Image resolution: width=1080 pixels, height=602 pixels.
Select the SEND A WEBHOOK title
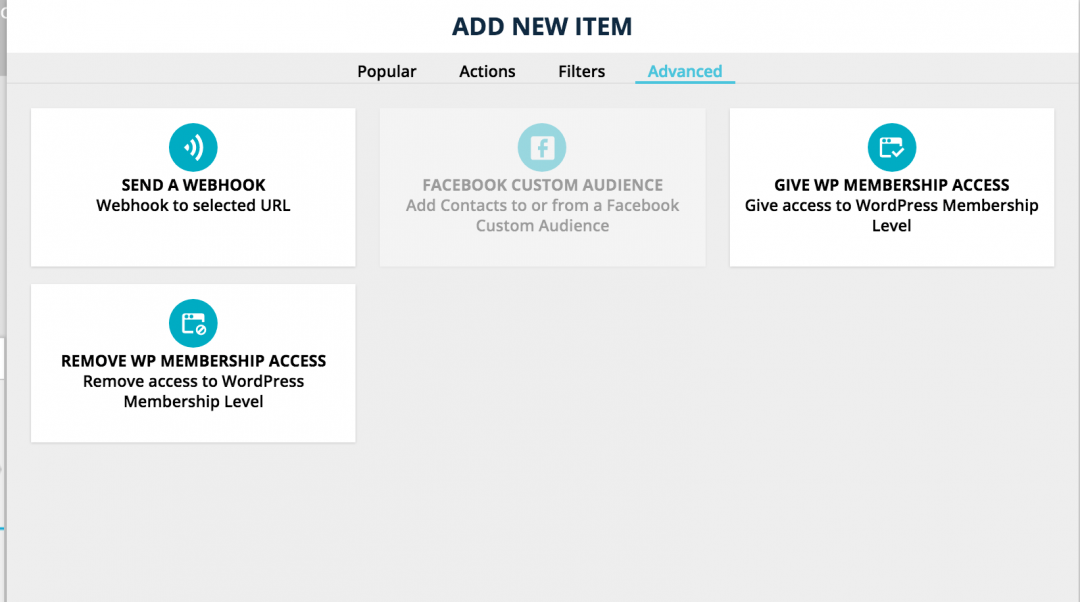tap(193, 185)
